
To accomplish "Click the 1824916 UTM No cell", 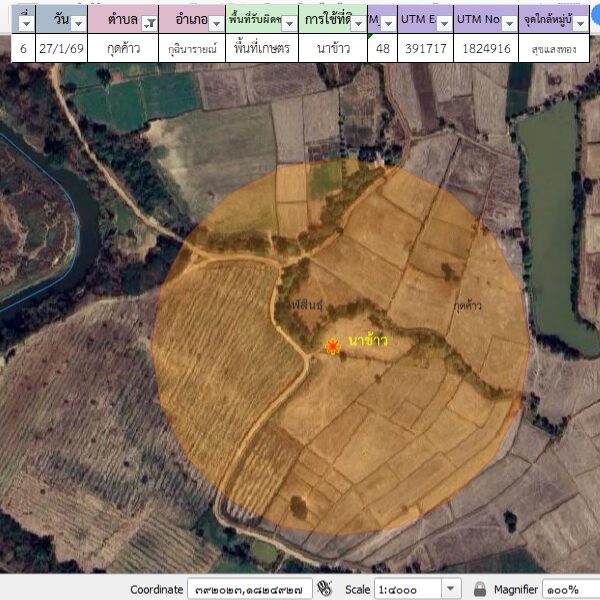I will tap(486, 48).
